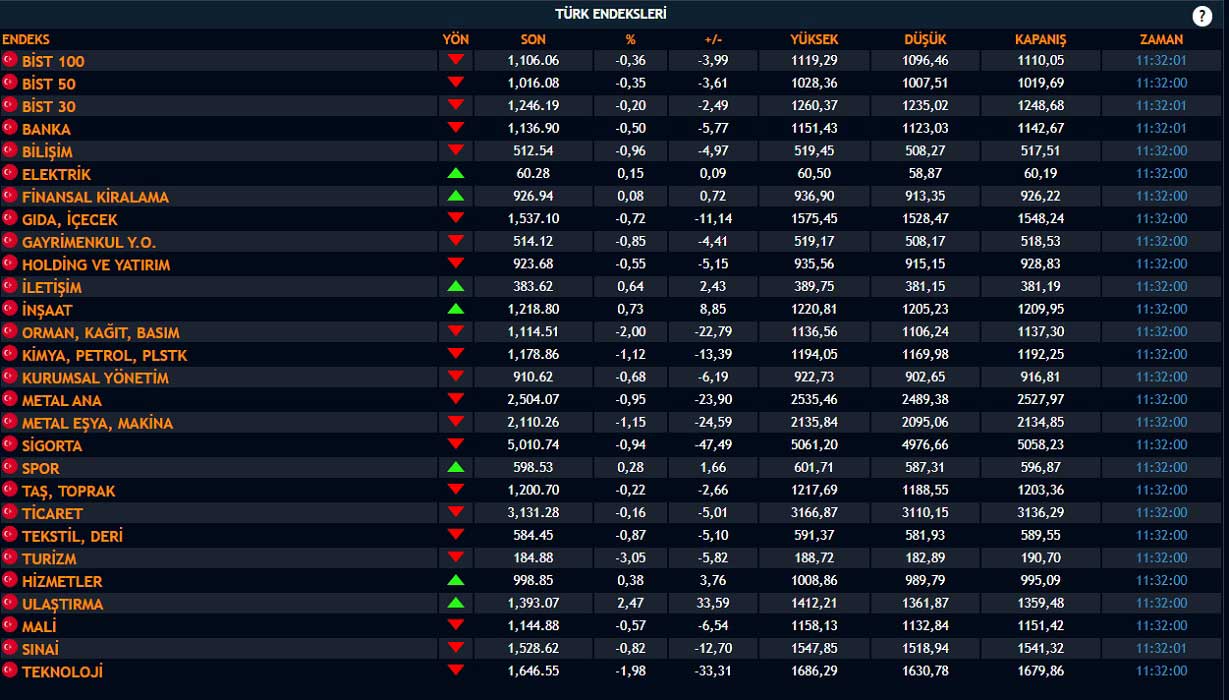
Task: Sort by the ZAMAN column header
Action: [x=1161, y=40]
